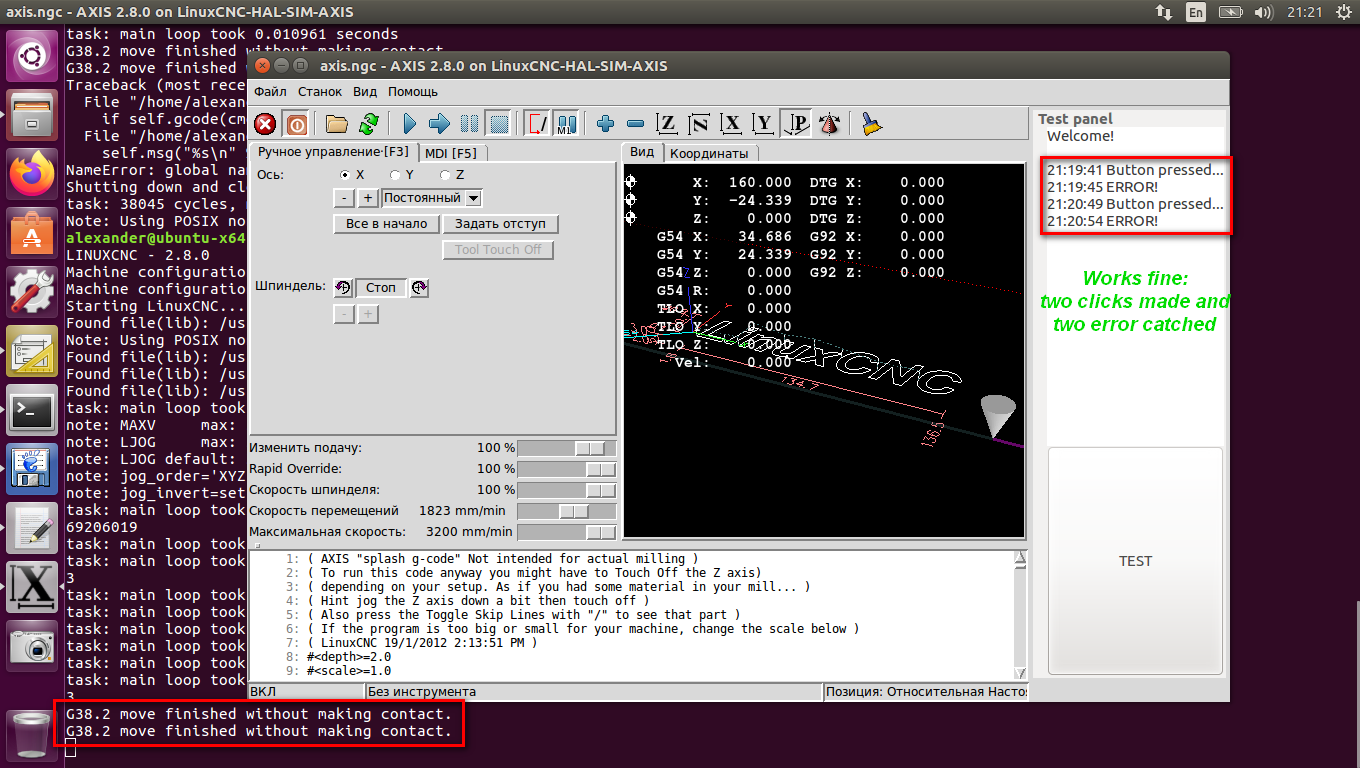1360x768 pixels.
Task: Open Terminal from the dock
Action: click(x=32, y=411)
